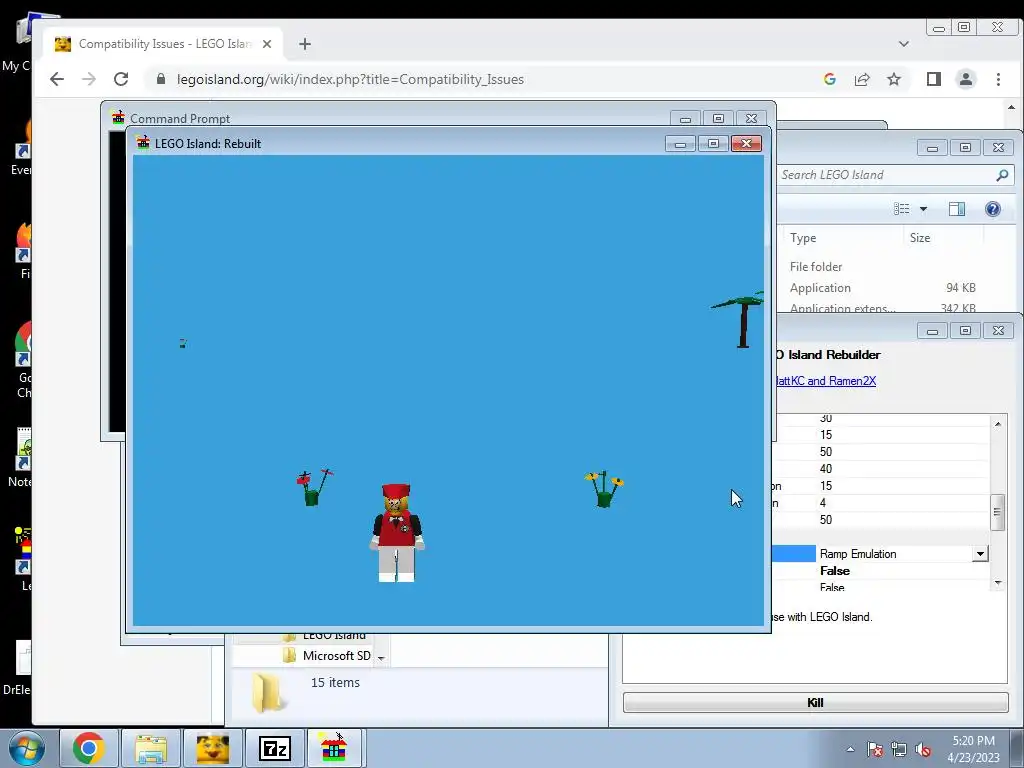Open Chrome from the taskbar
The height and width of the screenshot is (768, 1024).
89,748
